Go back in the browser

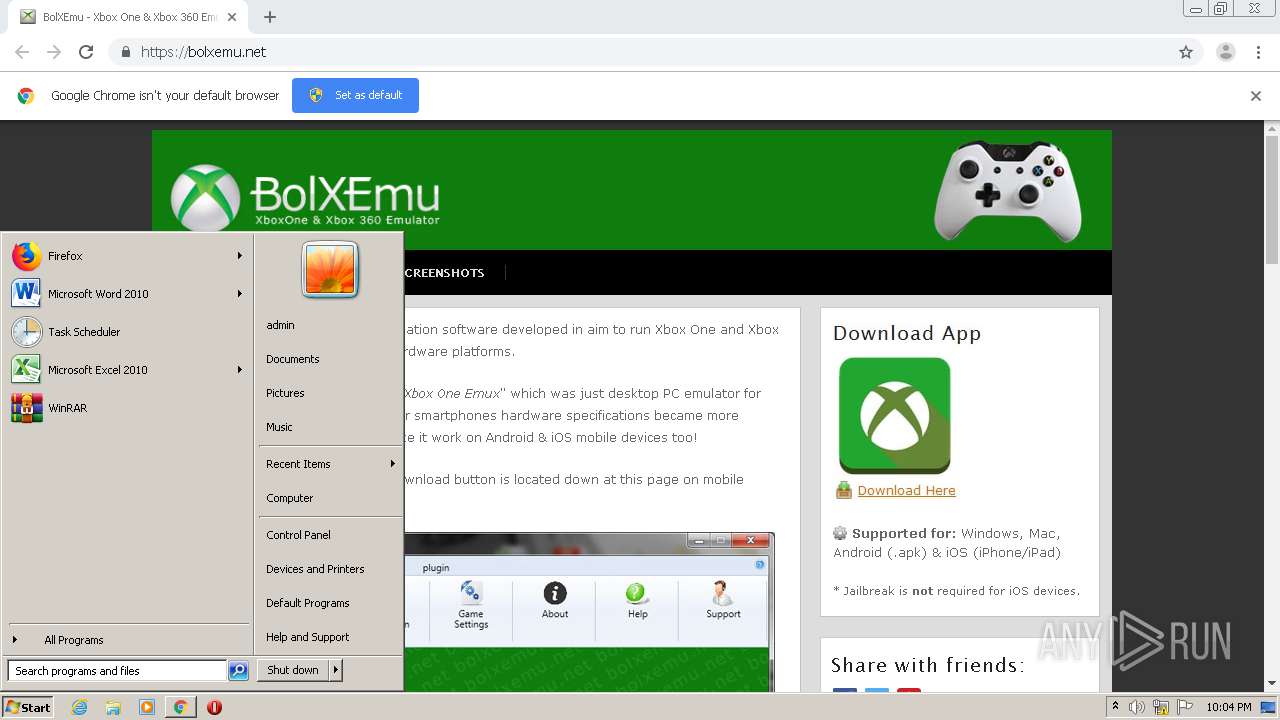(22, 52)
